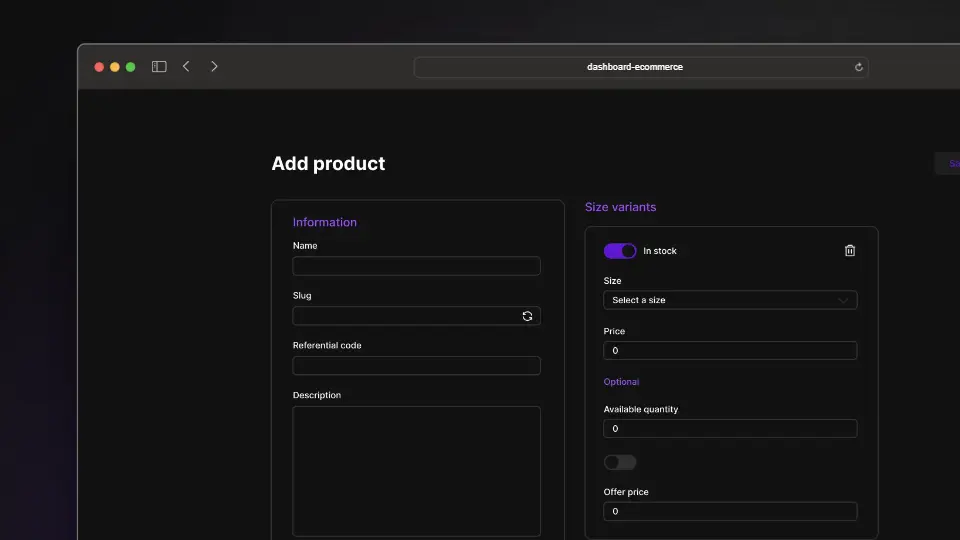Toggle the browser sidebar panel icon

pos(159,67)
